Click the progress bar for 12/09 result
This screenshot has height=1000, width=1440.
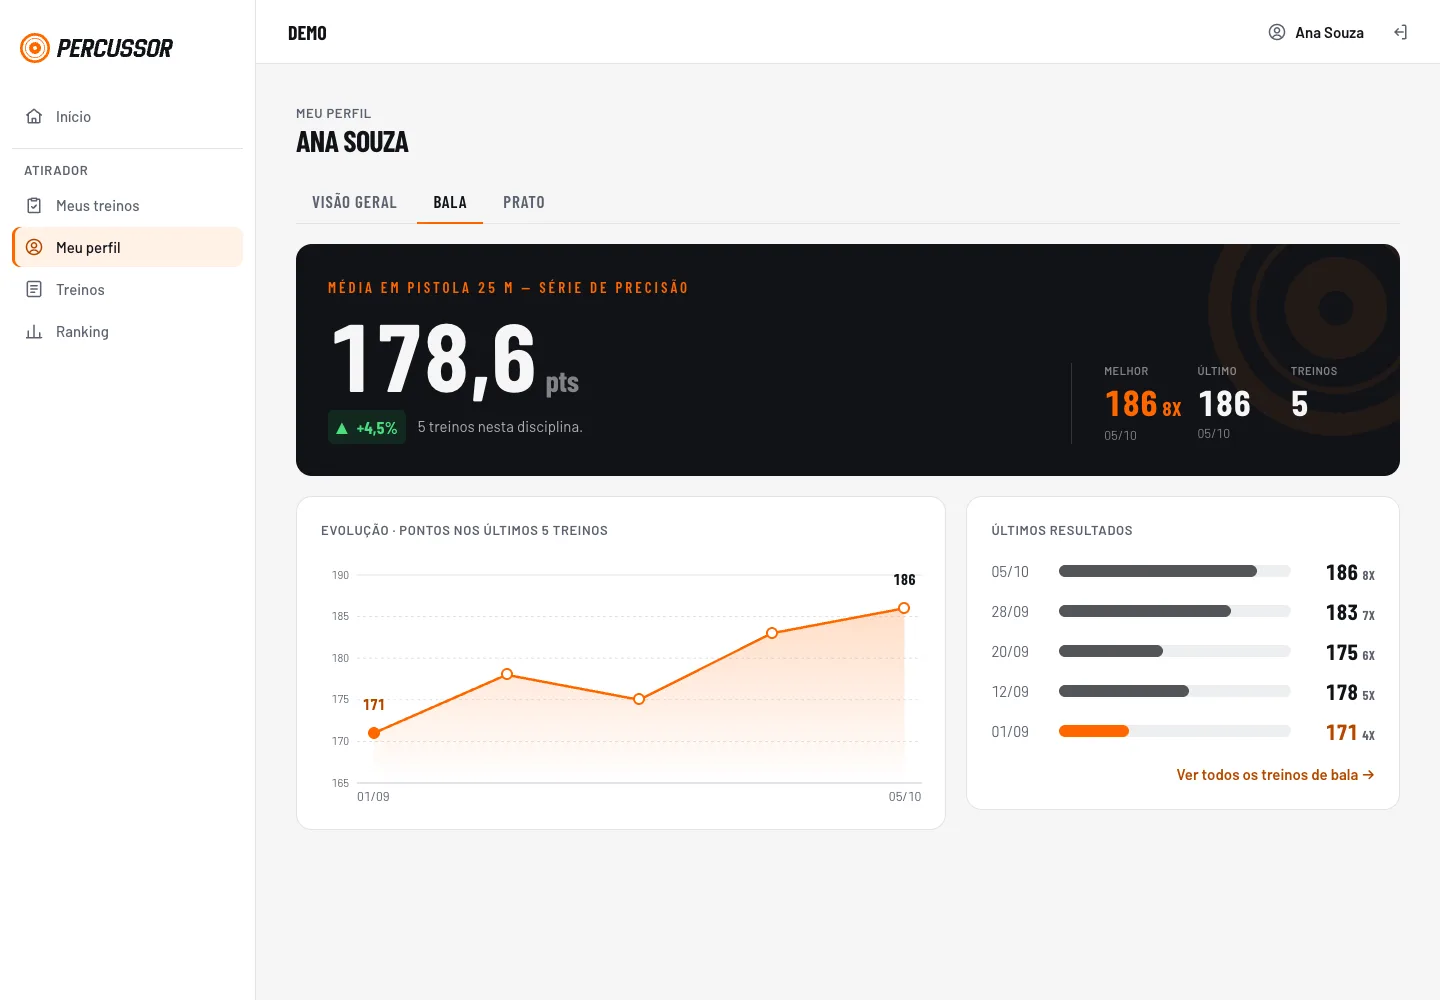coord(1175,692)
